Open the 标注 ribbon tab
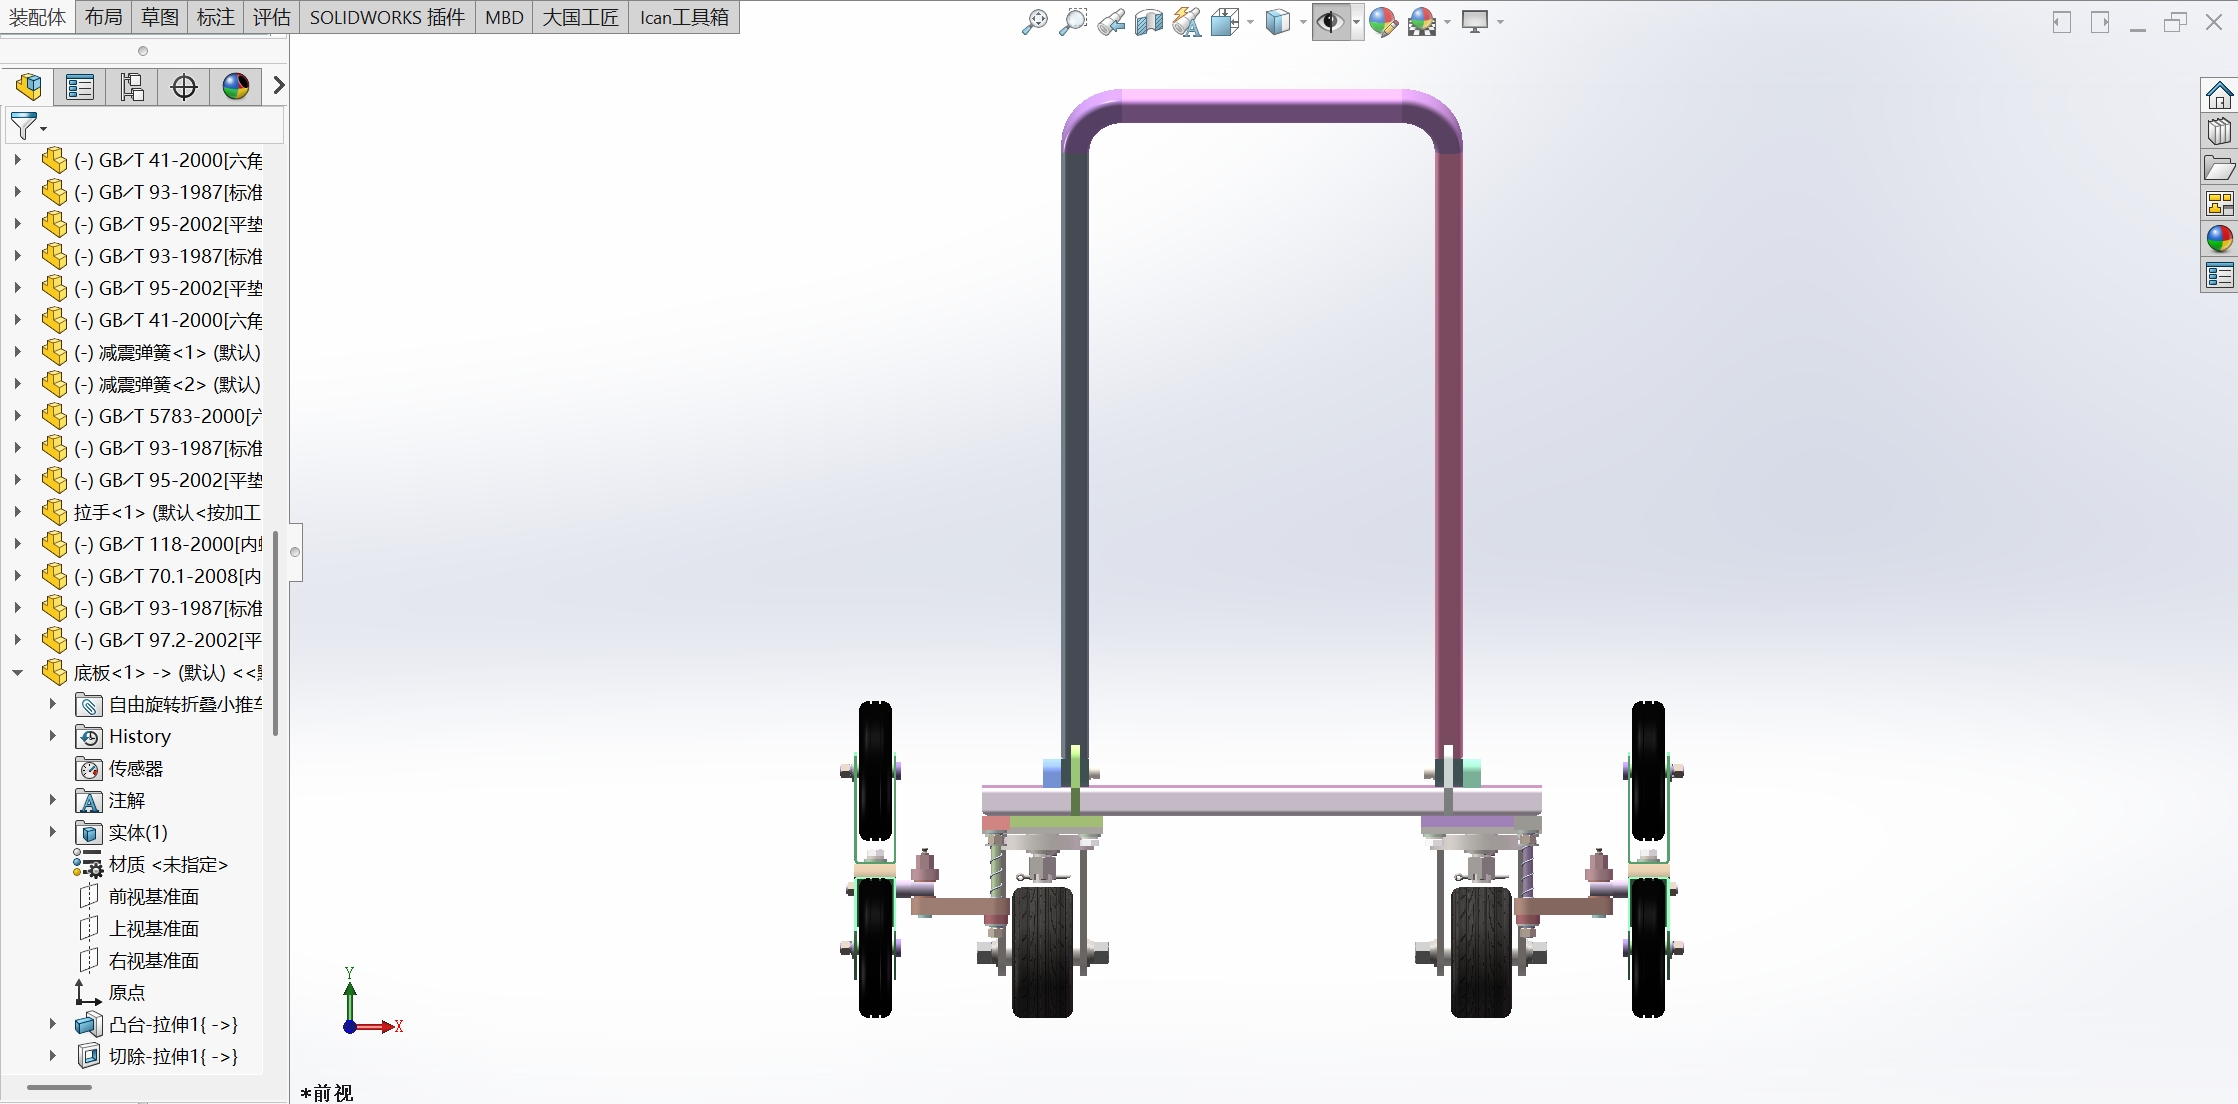The height and width of the screenshot is (1104, 2238). click(215, 17)
